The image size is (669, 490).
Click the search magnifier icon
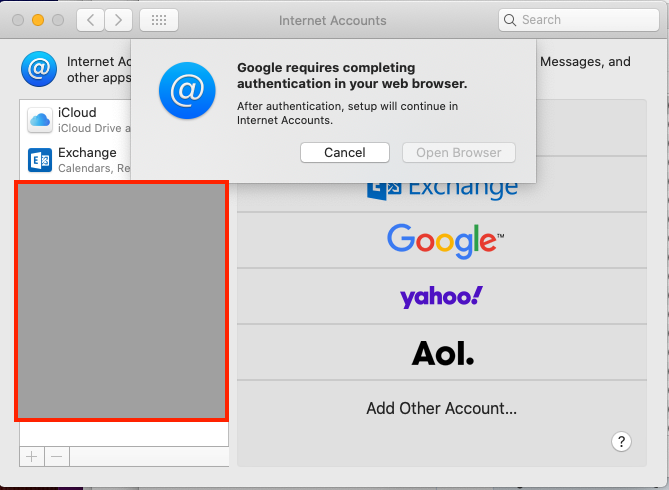(x=509, y=20)
